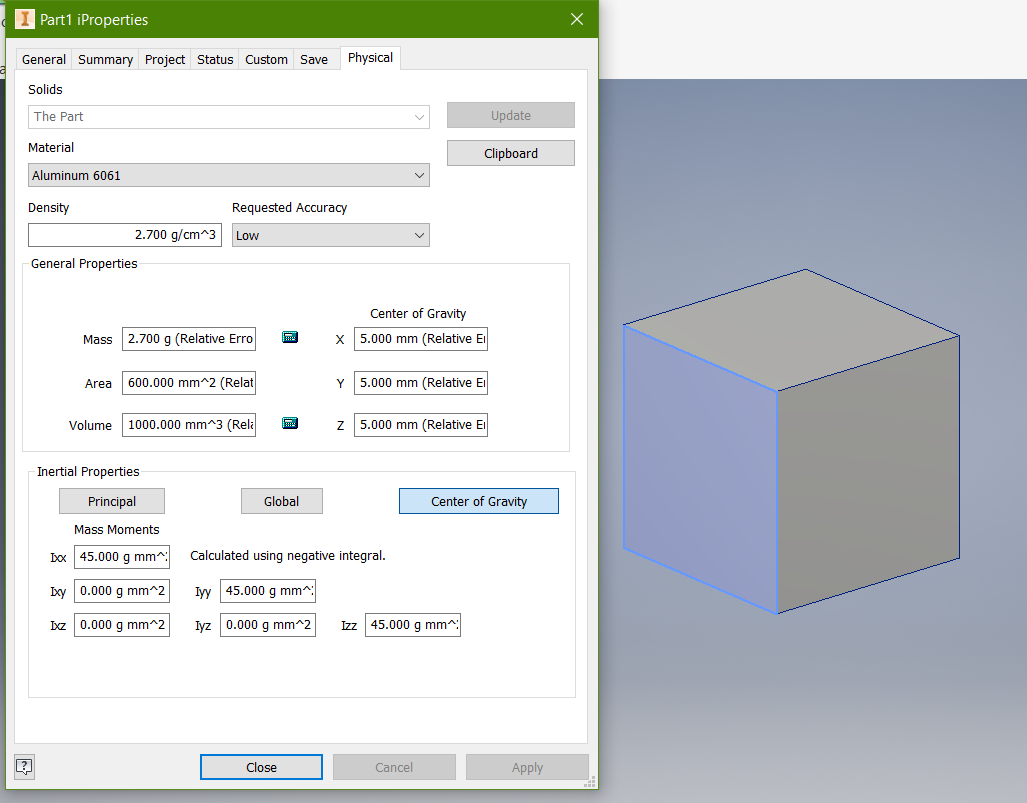The image size is (1027, 803).
Task: Close the Part1 iProperties dialog with X
Action: (576, 19)
